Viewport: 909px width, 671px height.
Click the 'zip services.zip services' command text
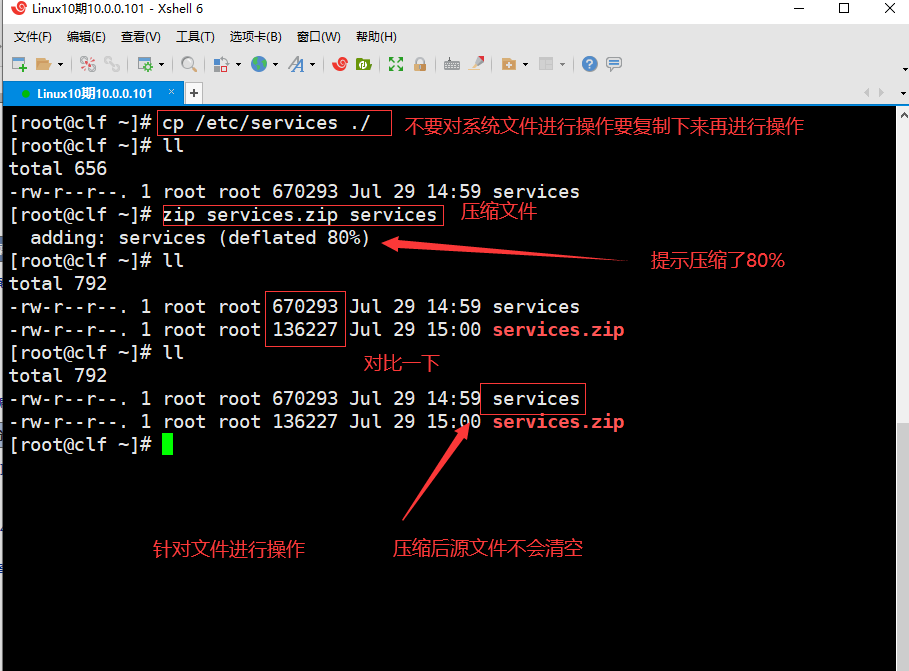pos(299,215)
